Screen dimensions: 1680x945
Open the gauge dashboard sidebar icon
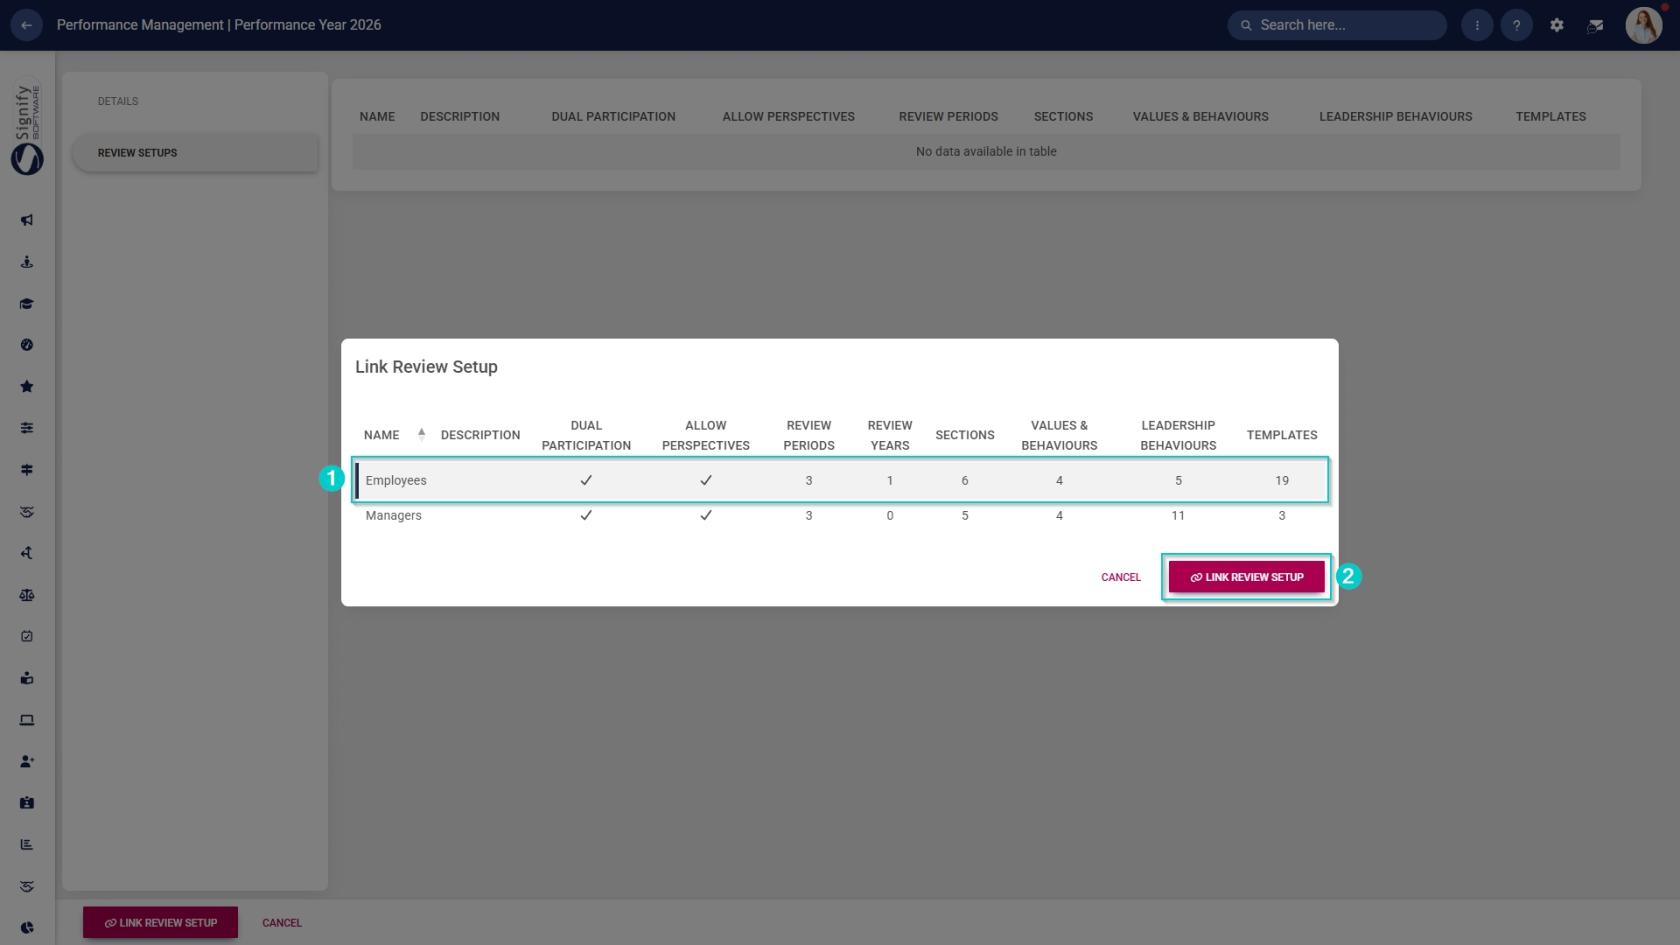(x=27, y=345)
